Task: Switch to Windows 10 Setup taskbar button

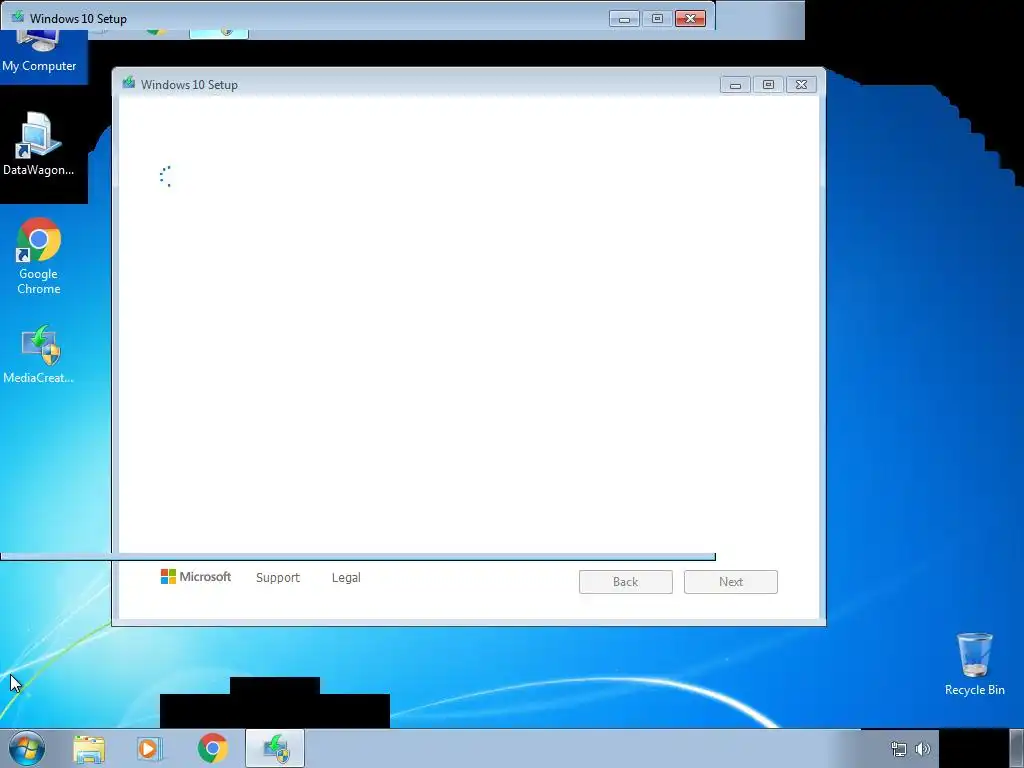Action: pos(275,748)
